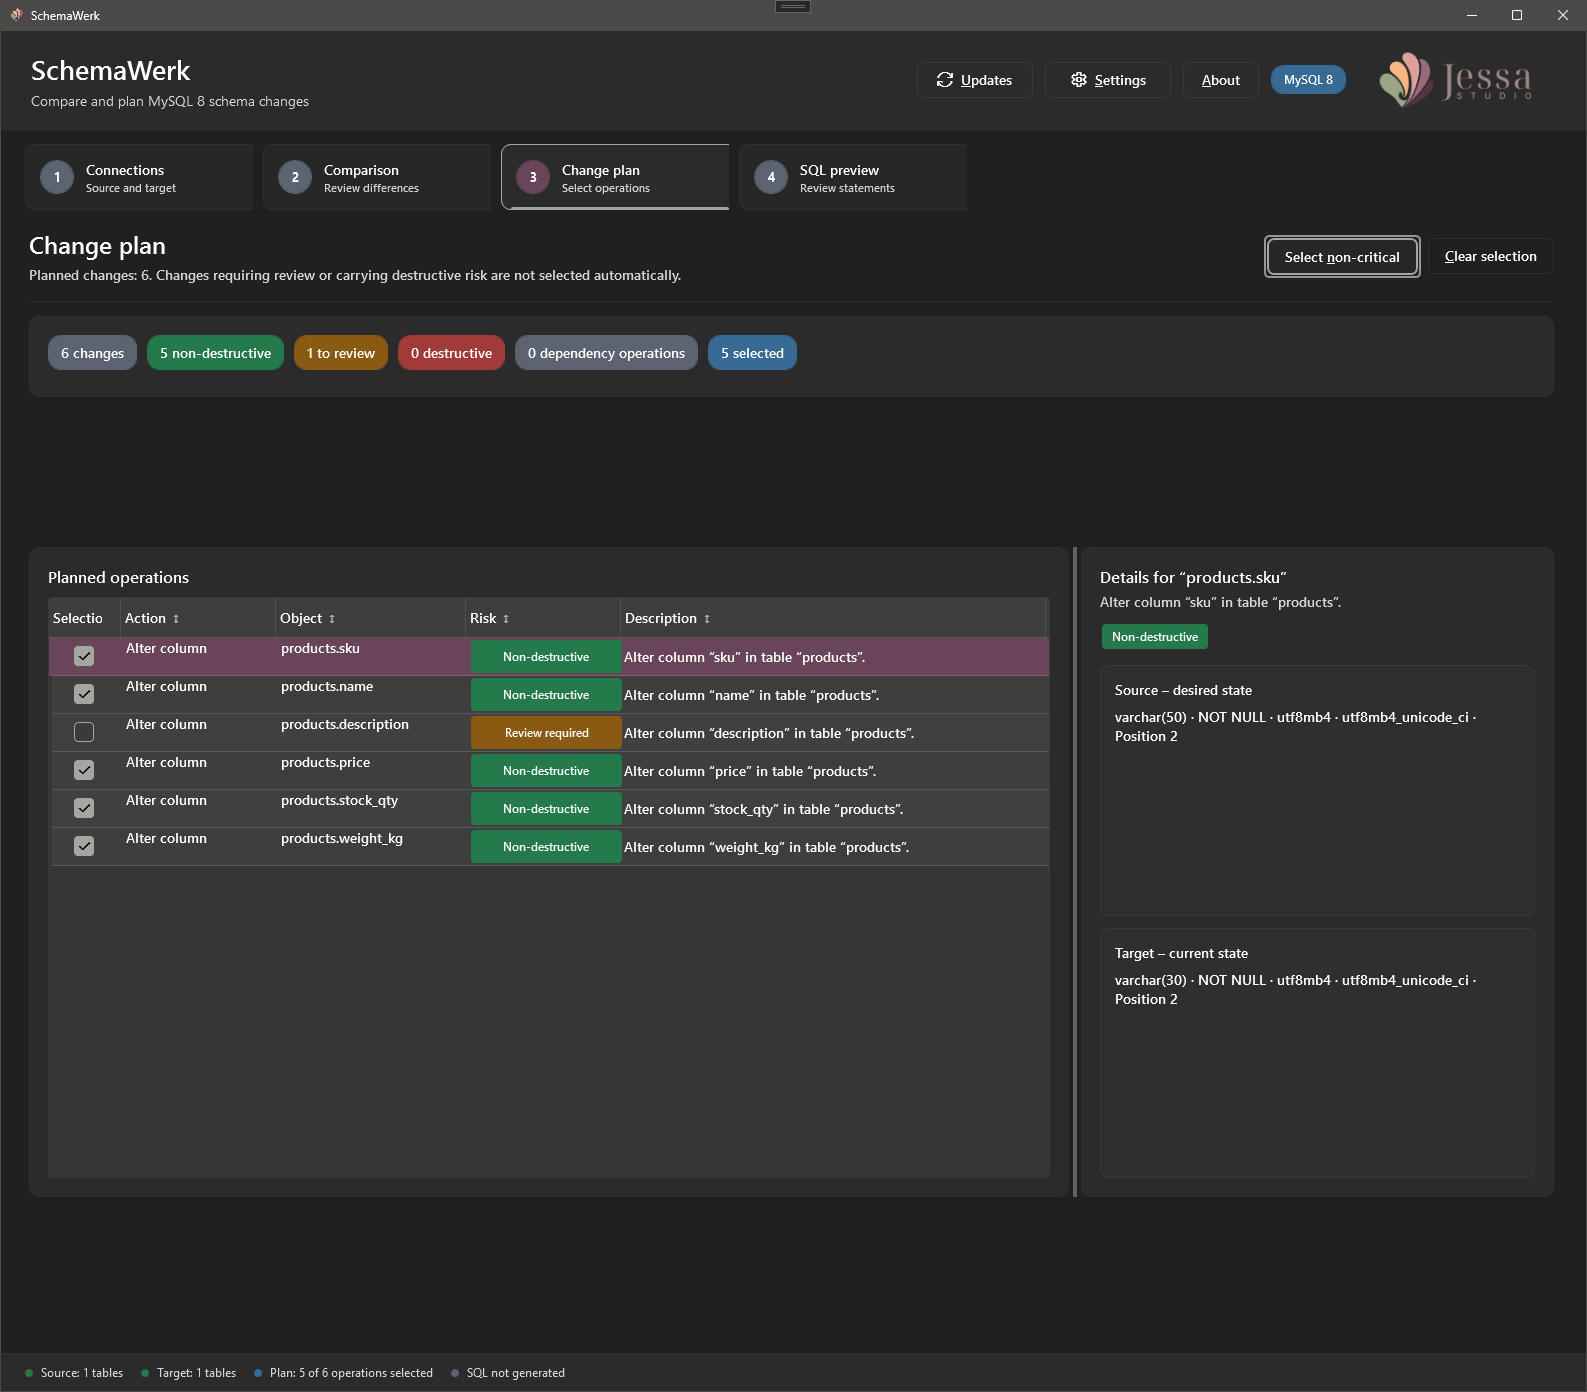Enable the products.description operation checkbox
1587x1392 pixels.
[84, 732]
